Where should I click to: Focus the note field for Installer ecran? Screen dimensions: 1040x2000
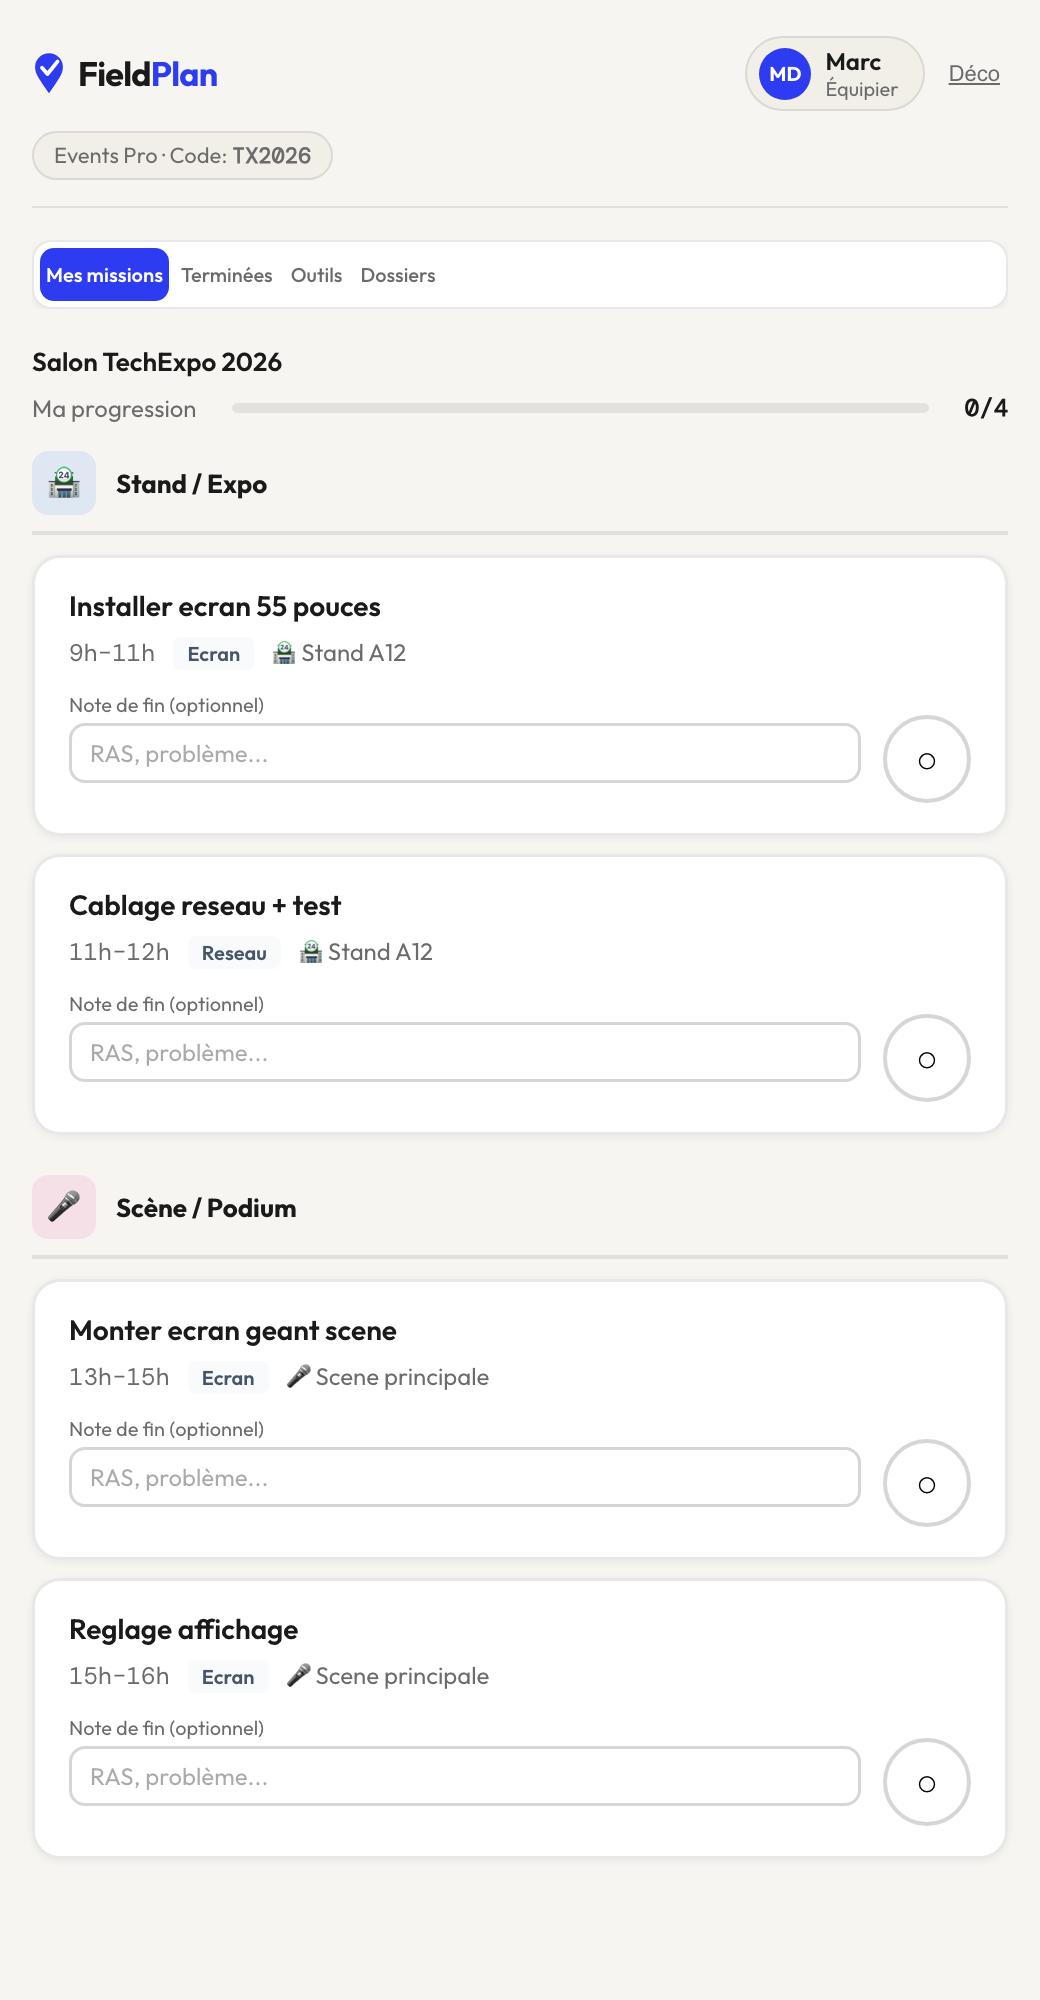[465, 753]
